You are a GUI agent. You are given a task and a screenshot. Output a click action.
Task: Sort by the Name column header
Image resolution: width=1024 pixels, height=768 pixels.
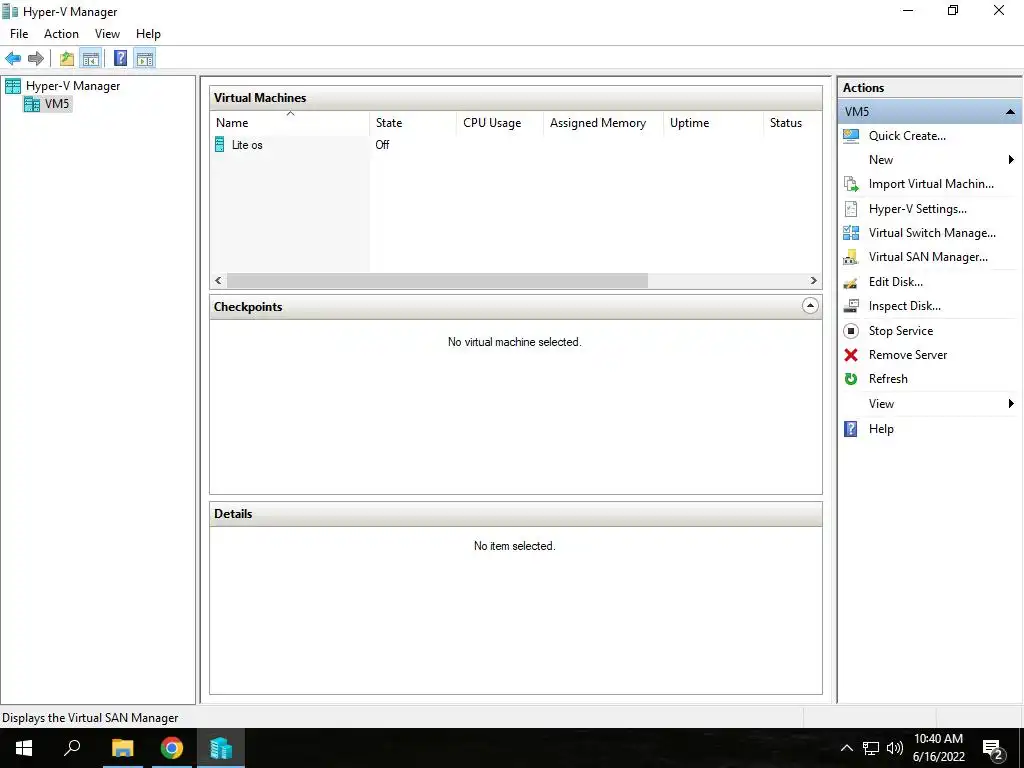[x=290, y=123]
